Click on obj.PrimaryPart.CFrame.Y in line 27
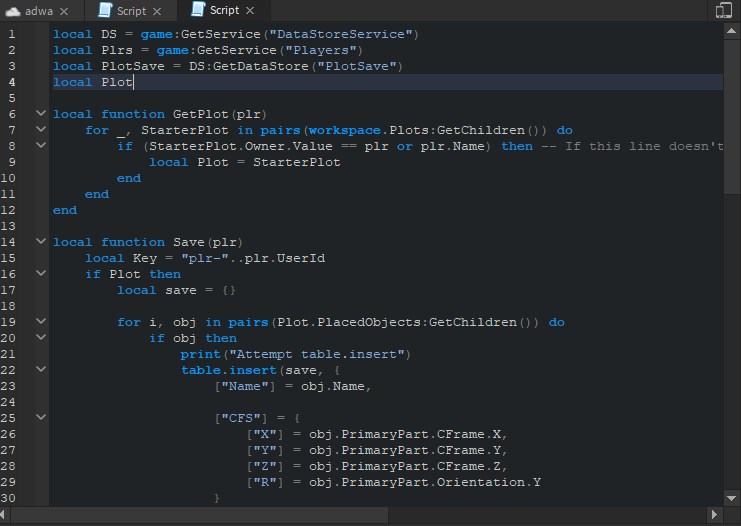Viewport: 741px width, 526px height. click(x=405, y=450)
